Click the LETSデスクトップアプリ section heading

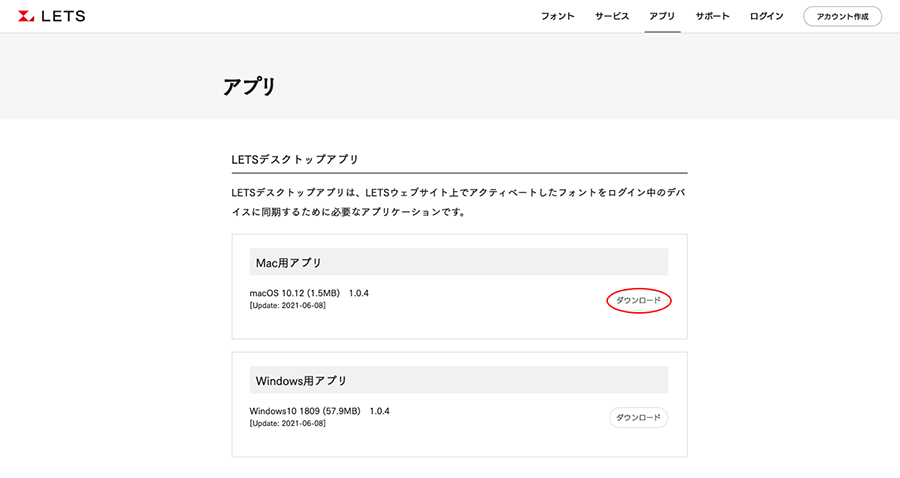pyautogui.click(x=295, y=160)
